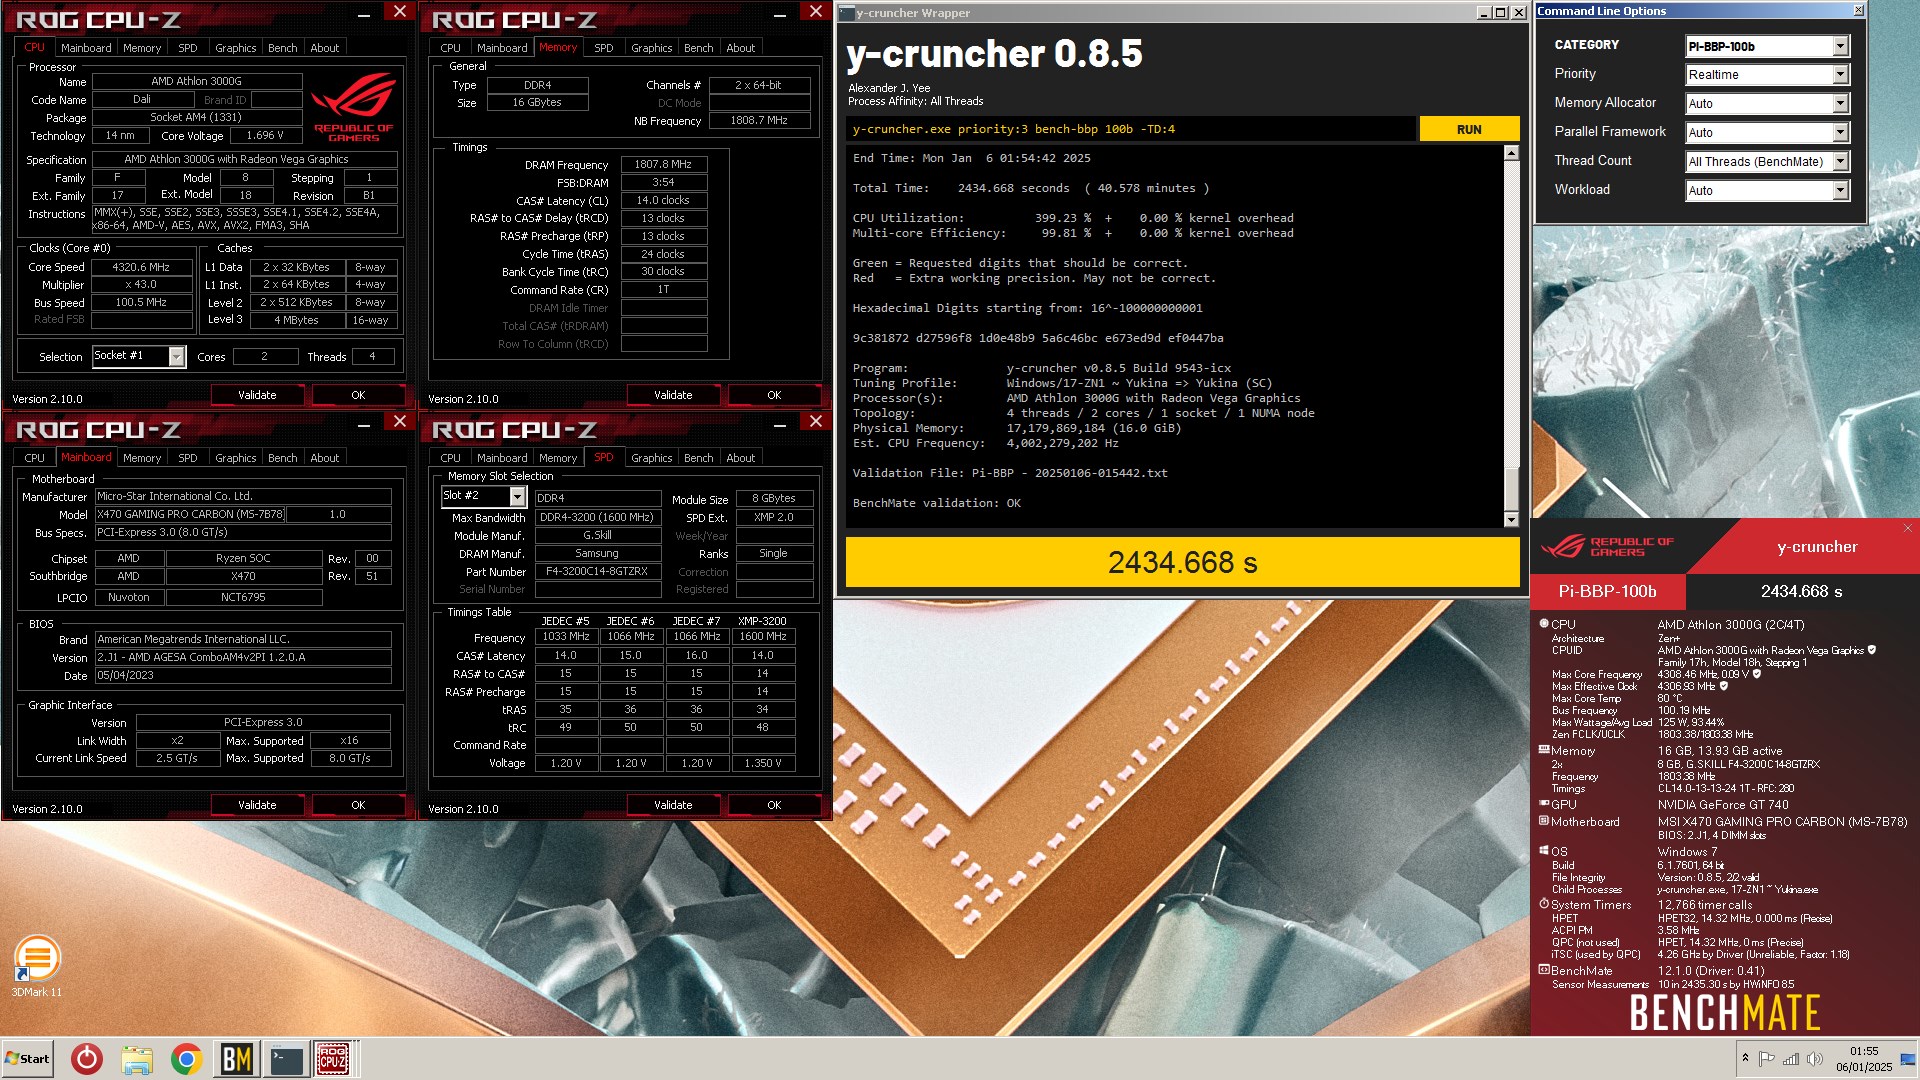Click the GPU icon in BenchMate panel
1920x1080 pixels.
click(x=1544, y=803)
